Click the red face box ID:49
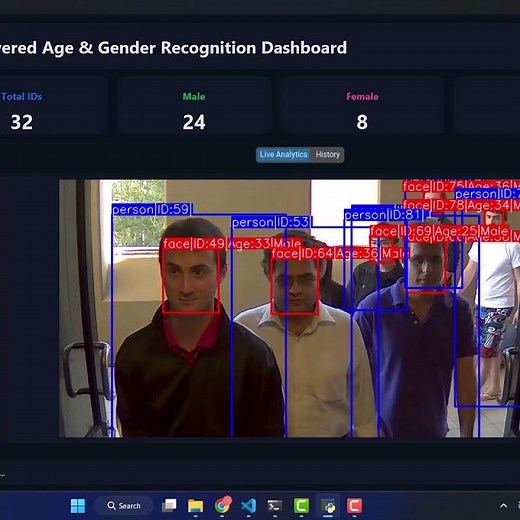 coord(191,281)
